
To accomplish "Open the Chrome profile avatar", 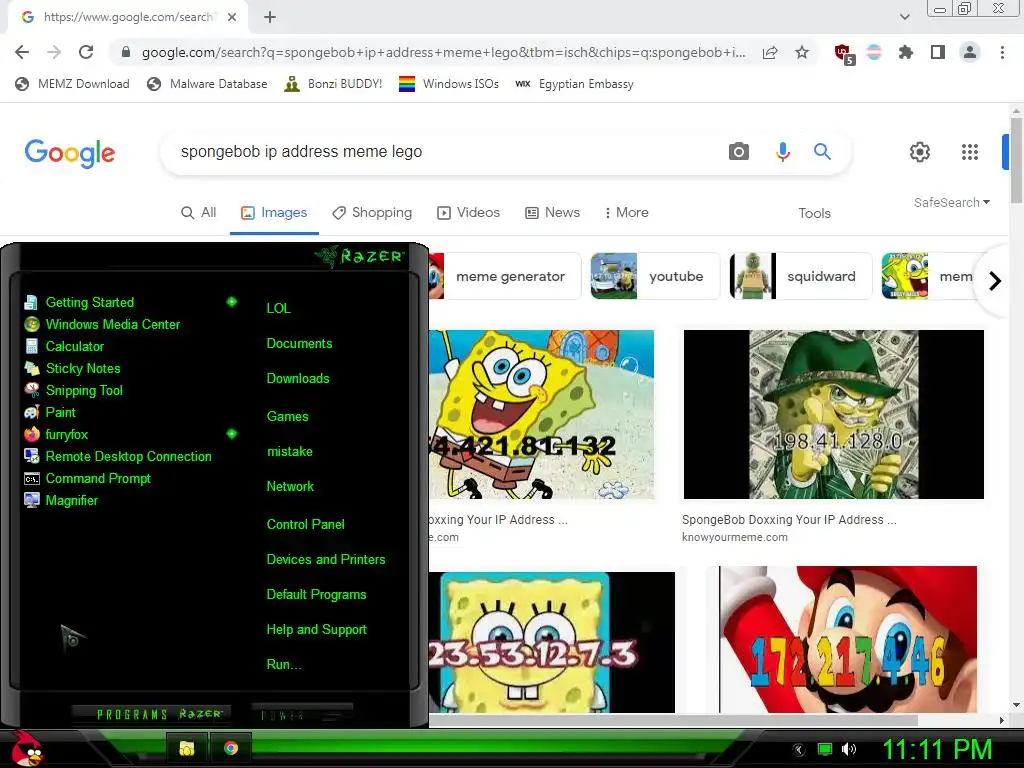I will click(x=970, y=52).
